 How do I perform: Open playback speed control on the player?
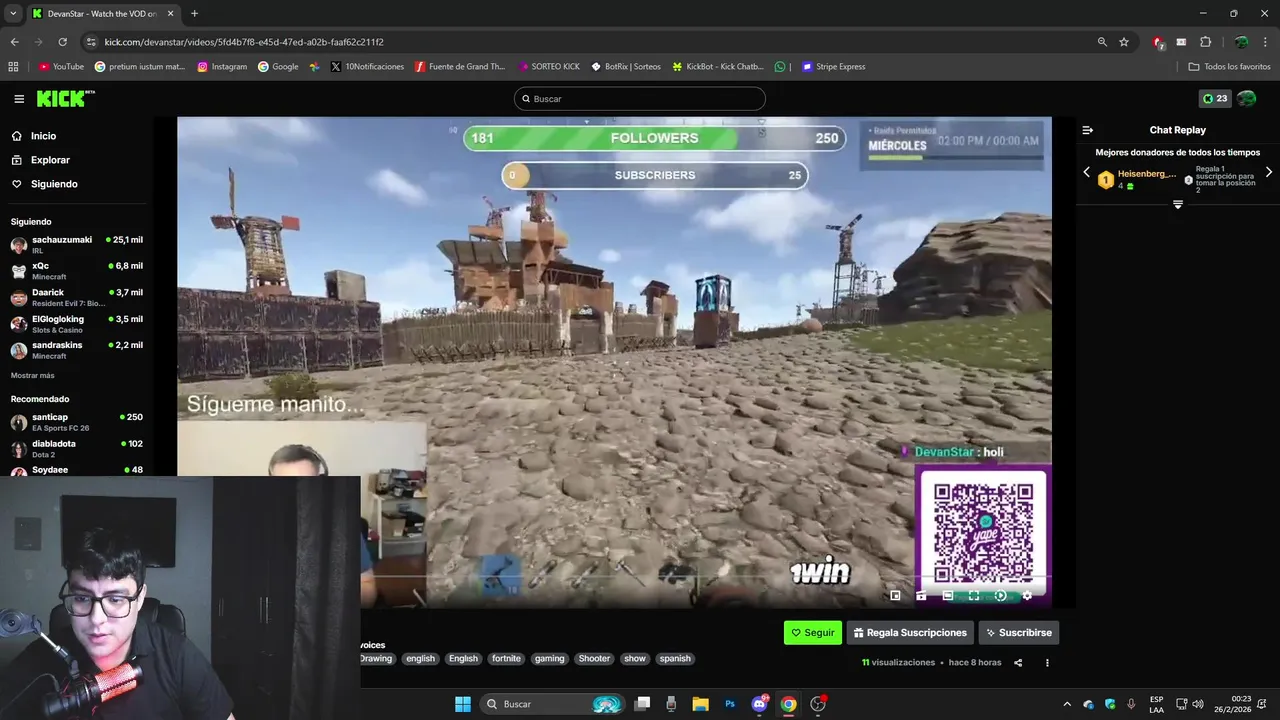[1000, 596]
